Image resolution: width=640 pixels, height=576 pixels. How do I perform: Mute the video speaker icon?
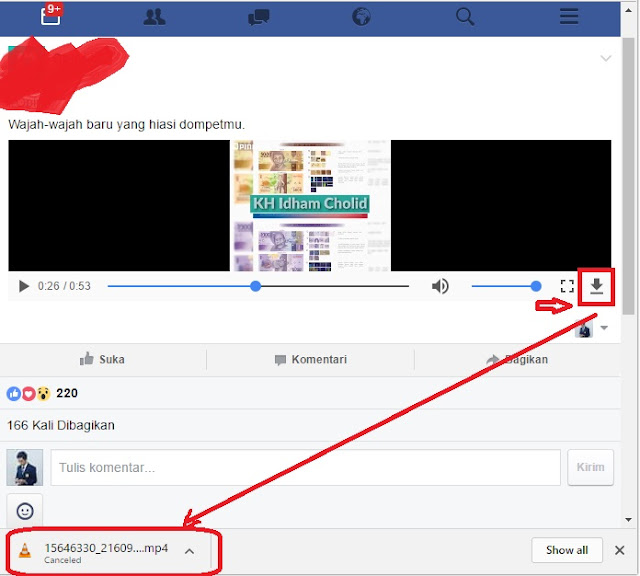point(440,286)
